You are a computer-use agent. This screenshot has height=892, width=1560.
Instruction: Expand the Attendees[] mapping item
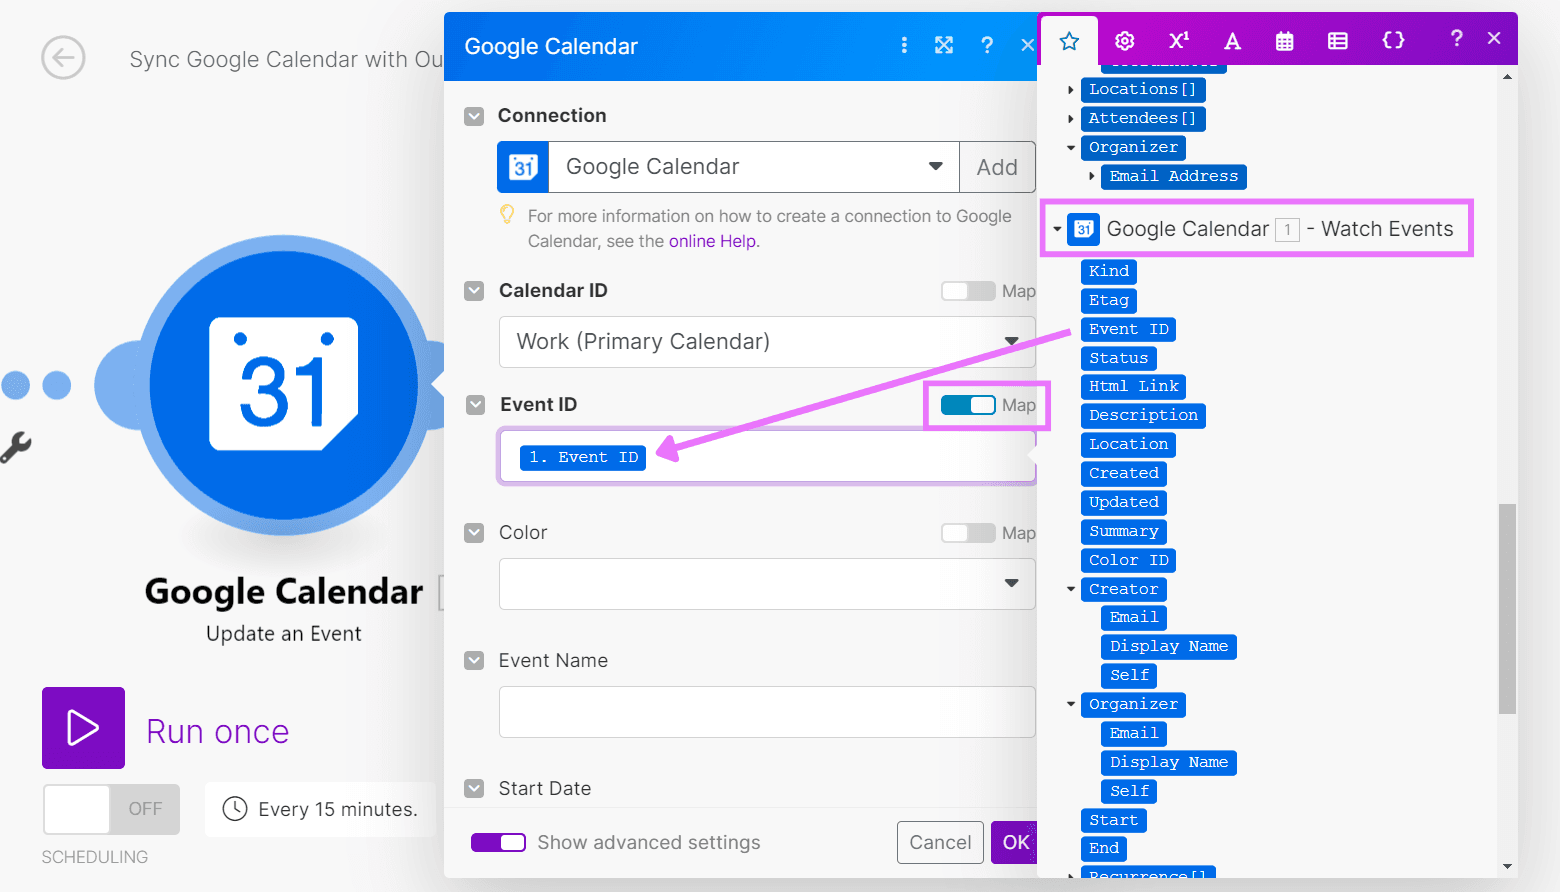point(1069,118)
